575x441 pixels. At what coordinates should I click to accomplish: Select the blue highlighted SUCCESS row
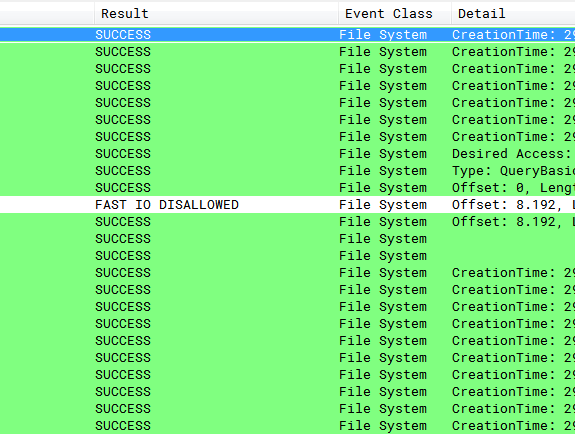point(288,35)
